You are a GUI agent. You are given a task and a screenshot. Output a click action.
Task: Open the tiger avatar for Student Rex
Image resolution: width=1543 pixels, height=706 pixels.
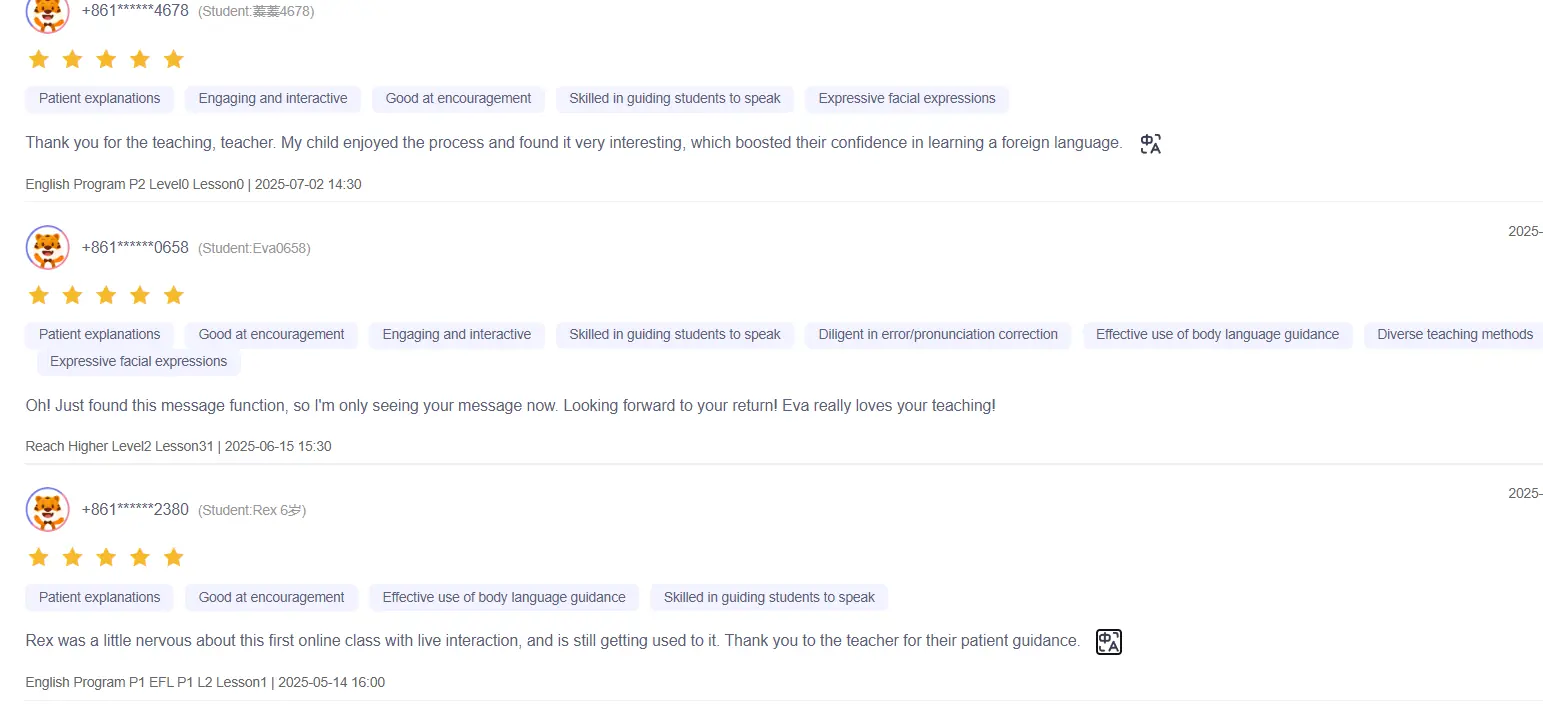tap(47, 510)
